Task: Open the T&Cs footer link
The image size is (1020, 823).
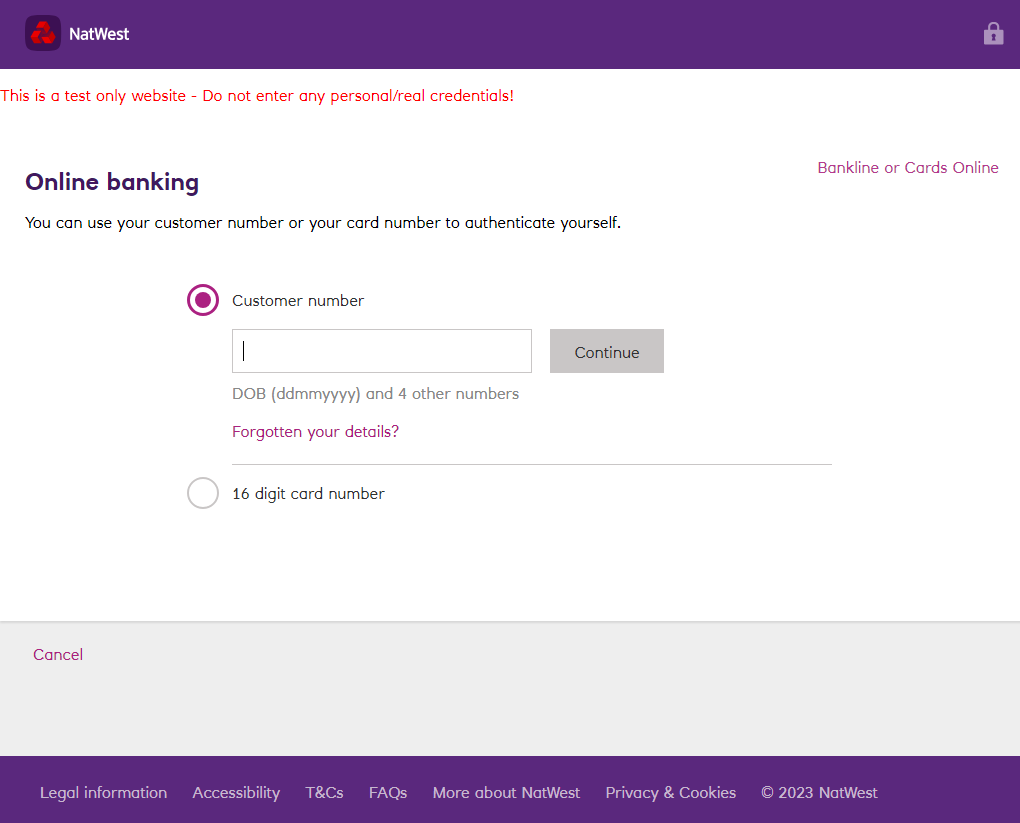Action: [324, 793]
